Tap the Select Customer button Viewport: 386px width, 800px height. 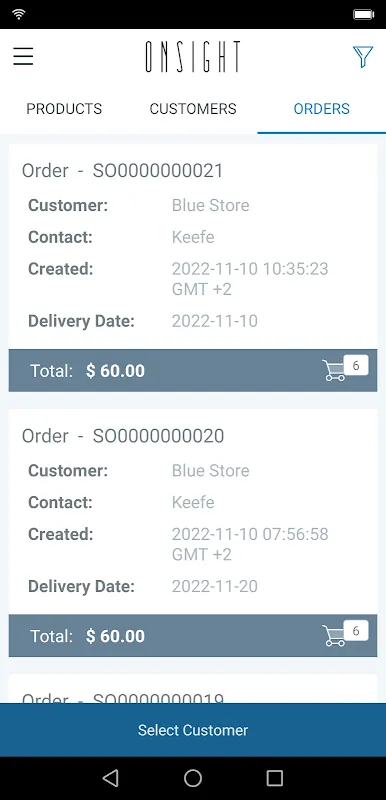tap(193, 730)
